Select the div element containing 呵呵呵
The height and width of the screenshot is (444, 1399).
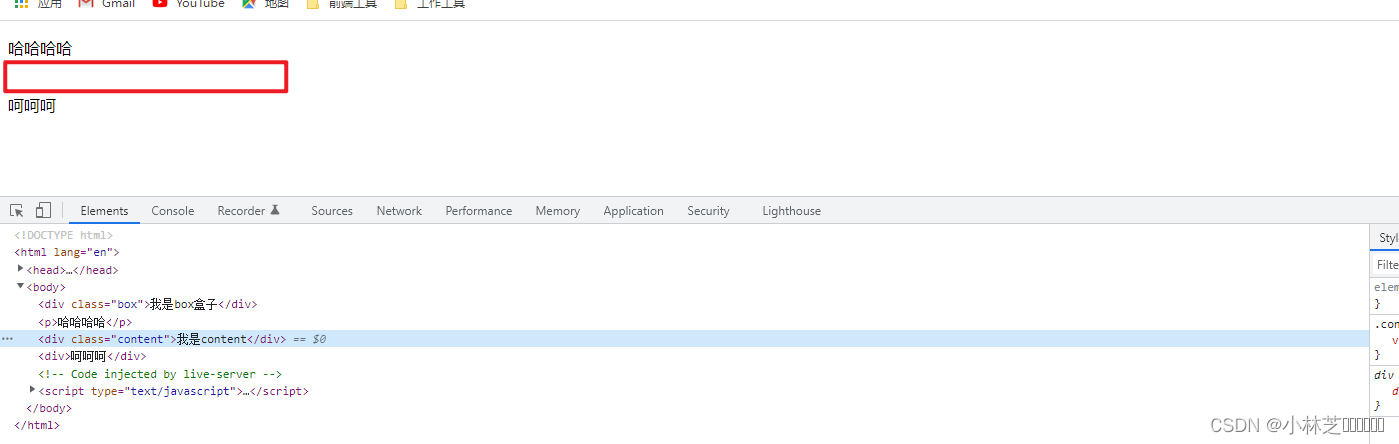point(92,356)
